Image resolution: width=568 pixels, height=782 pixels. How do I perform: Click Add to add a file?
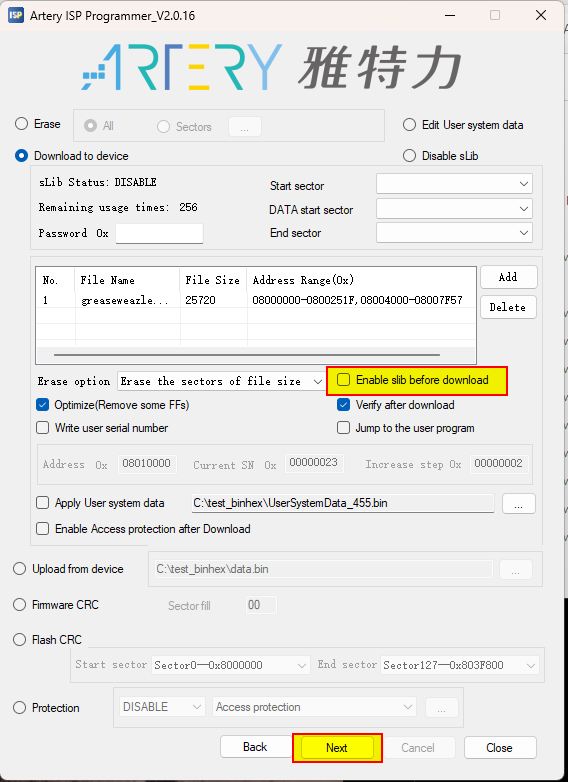point(509,277)
